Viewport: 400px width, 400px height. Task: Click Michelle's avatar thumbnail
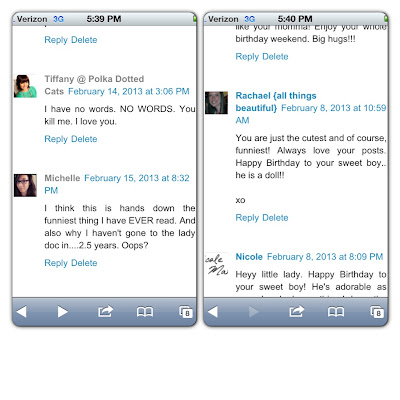click(25, 185)
